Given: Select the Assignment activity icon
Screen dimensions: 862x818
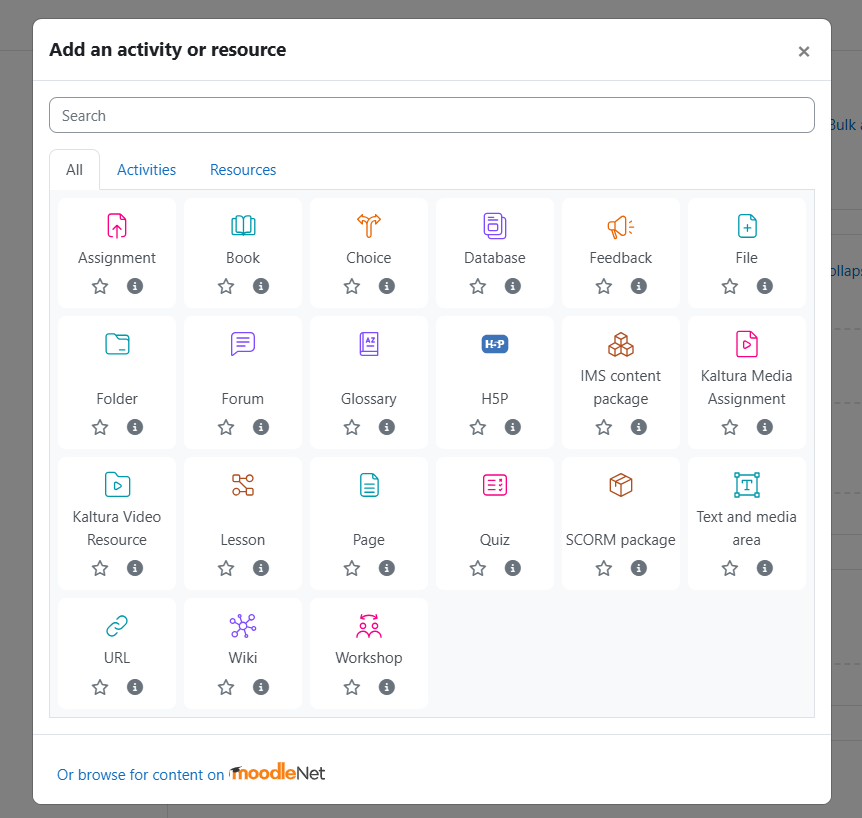Looking at the screenshot, I should [x=117, y=226].
